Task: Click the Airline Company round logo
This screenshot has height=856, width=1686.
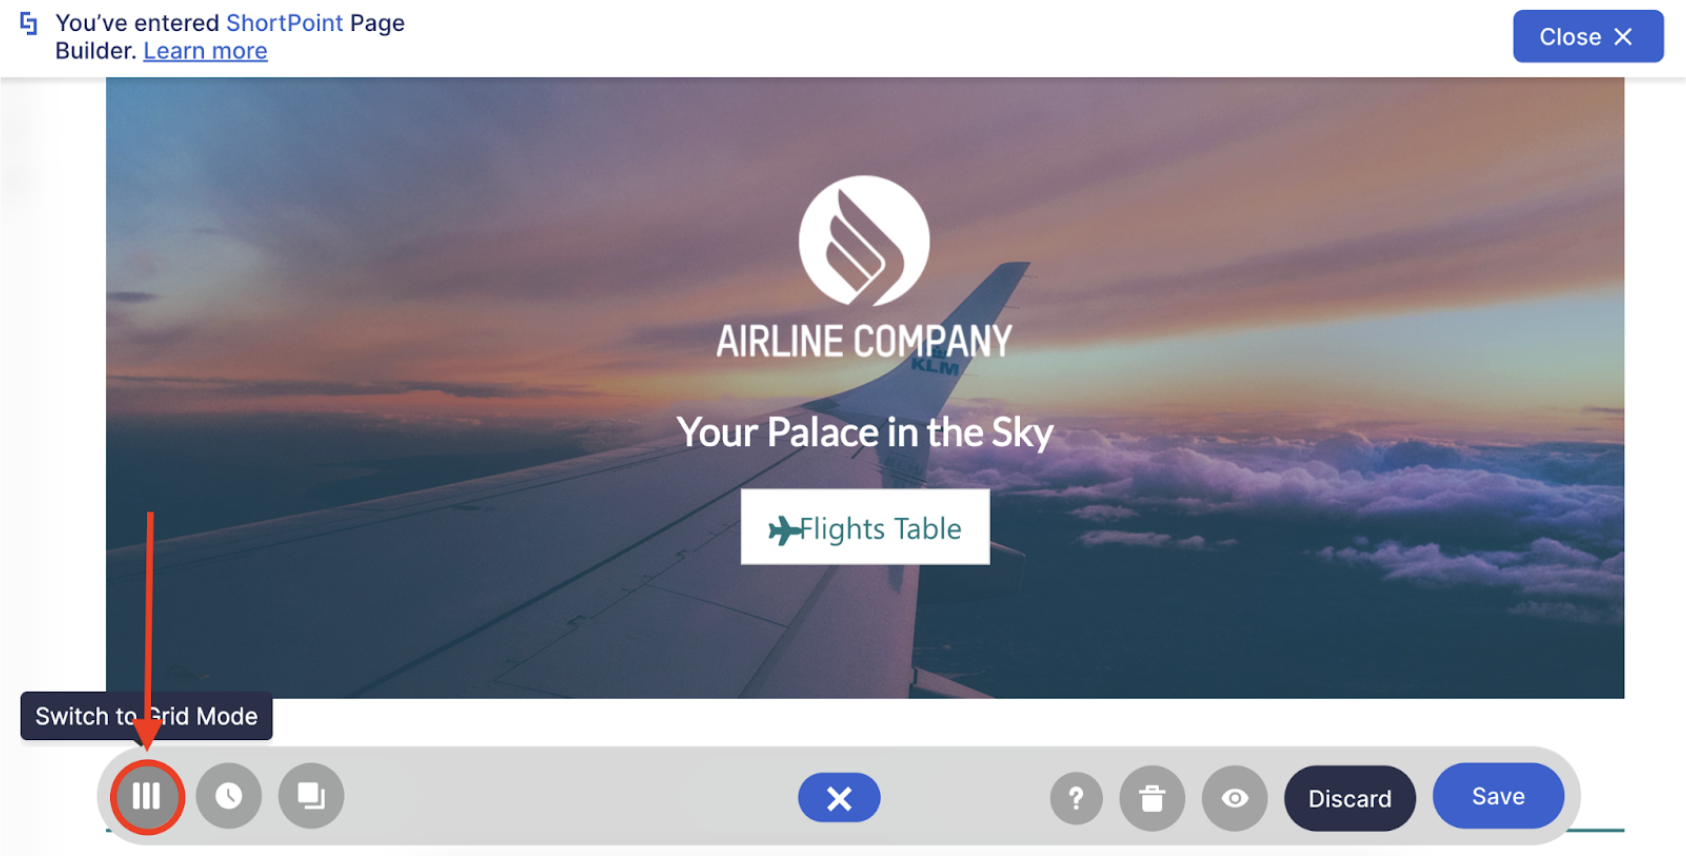Action: [864, 241]
